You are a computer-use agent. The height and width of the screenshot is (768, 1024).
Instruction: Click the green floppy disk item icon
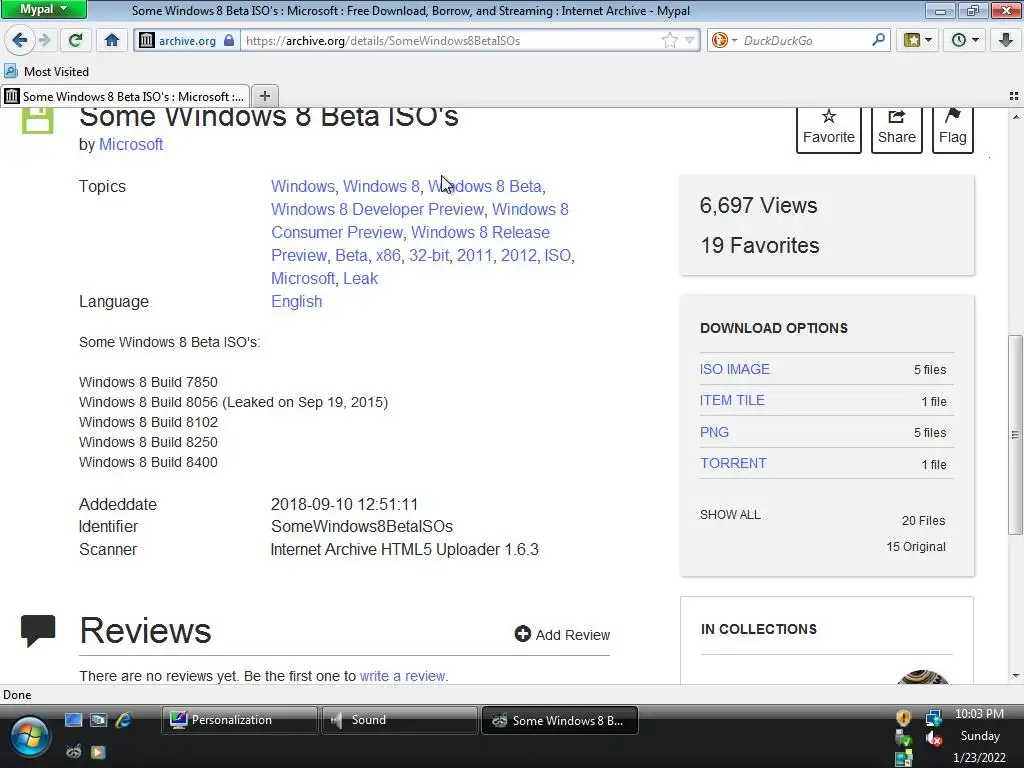pos(37,121)
